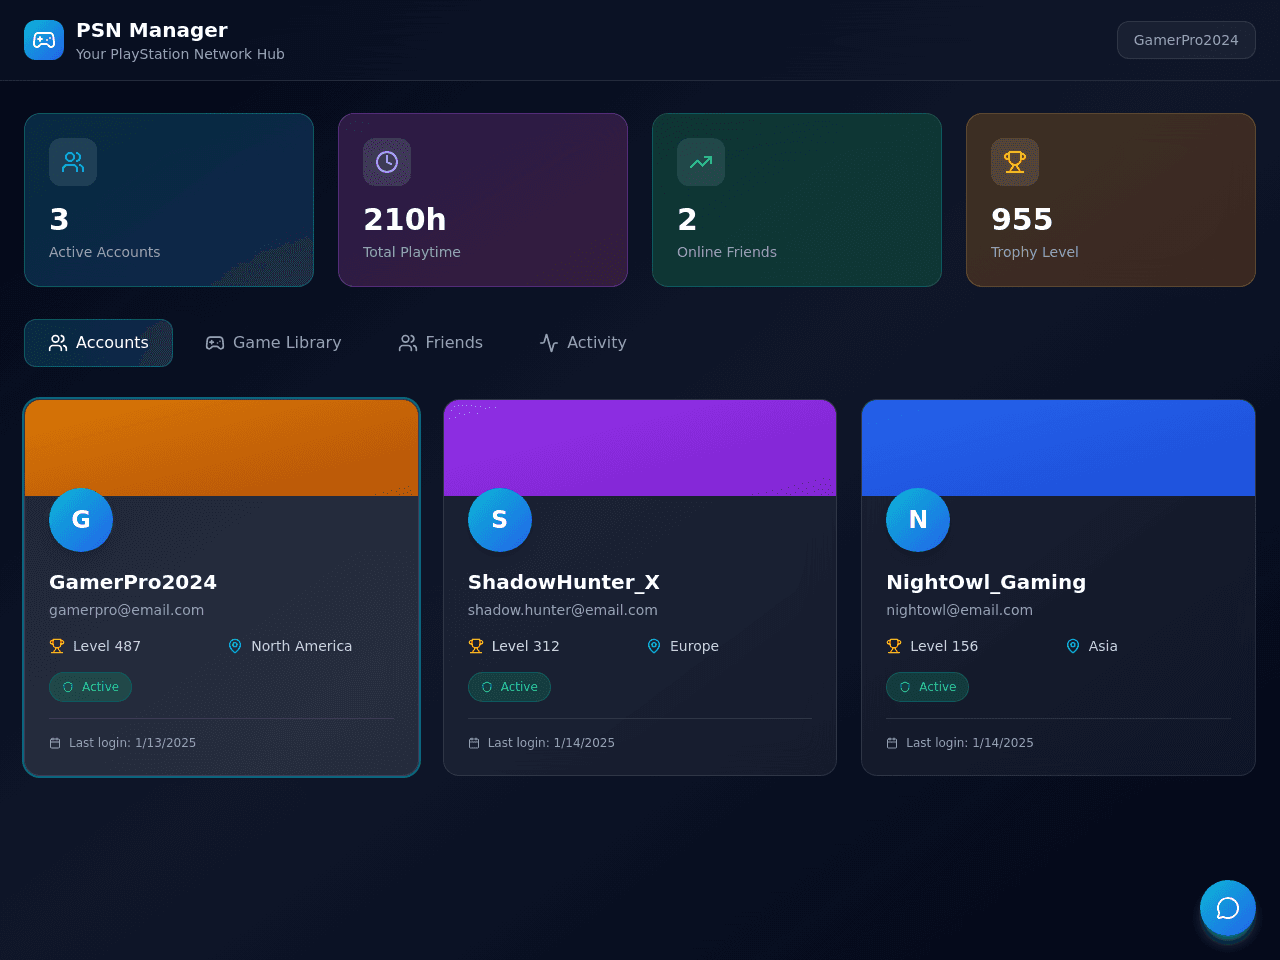Switch to the Game Library tab
Viewport: 1280px width, 960px height.
(274, 343)
